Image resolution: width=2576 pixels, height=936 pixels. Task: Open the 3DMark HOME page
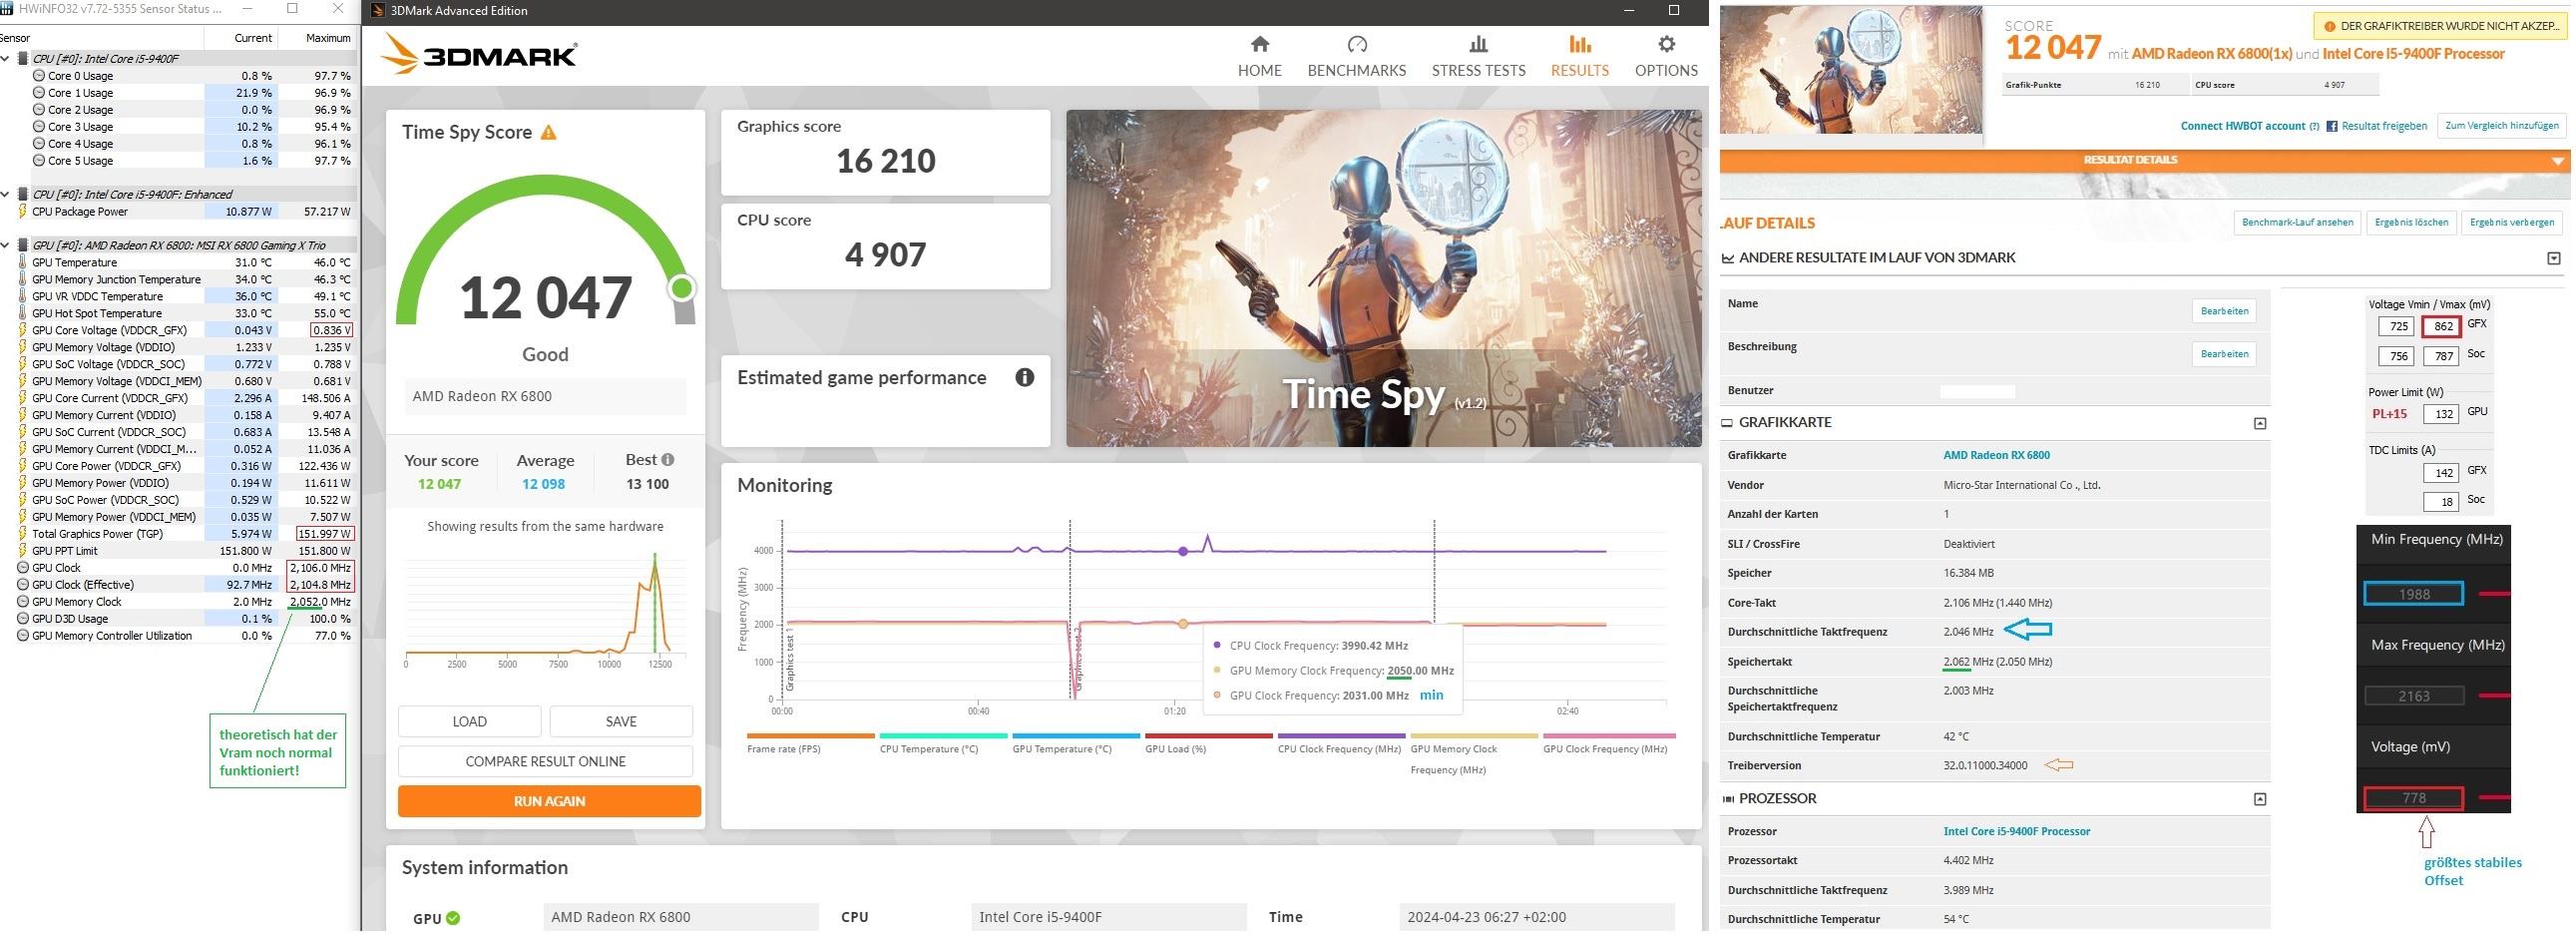point(1259,57)
